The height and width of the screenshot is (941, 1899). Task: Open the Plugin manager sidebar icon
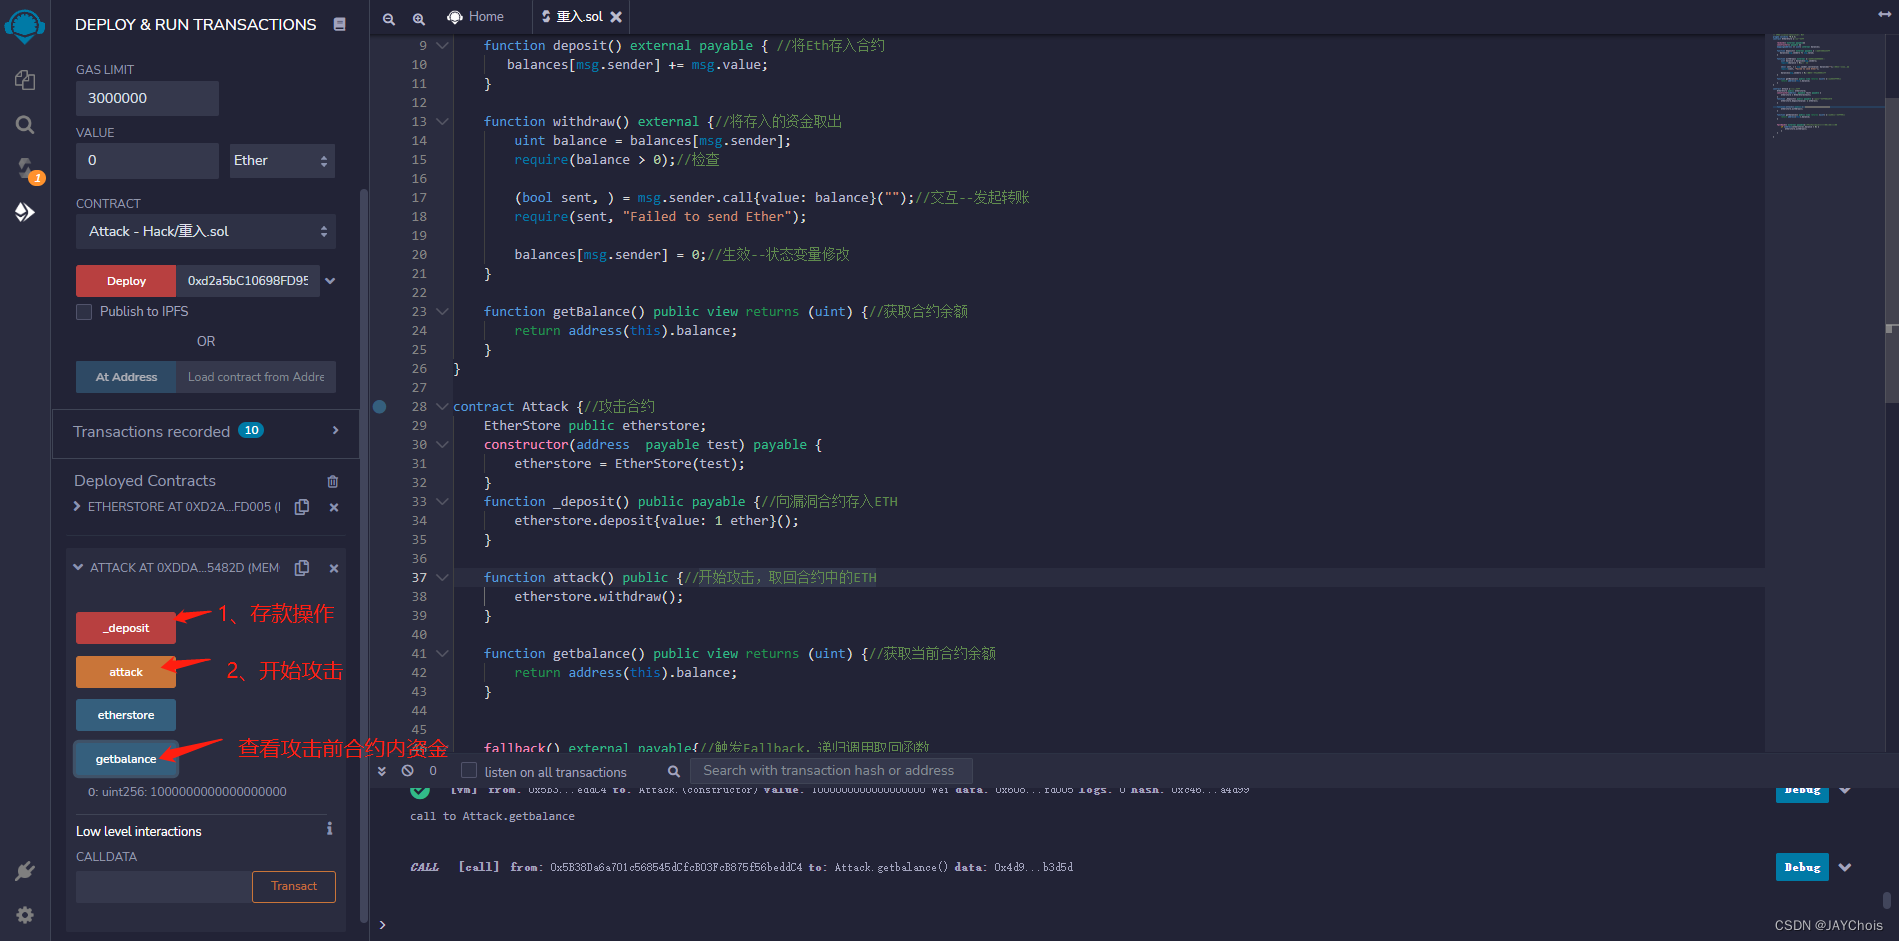(x=25, y=871)
